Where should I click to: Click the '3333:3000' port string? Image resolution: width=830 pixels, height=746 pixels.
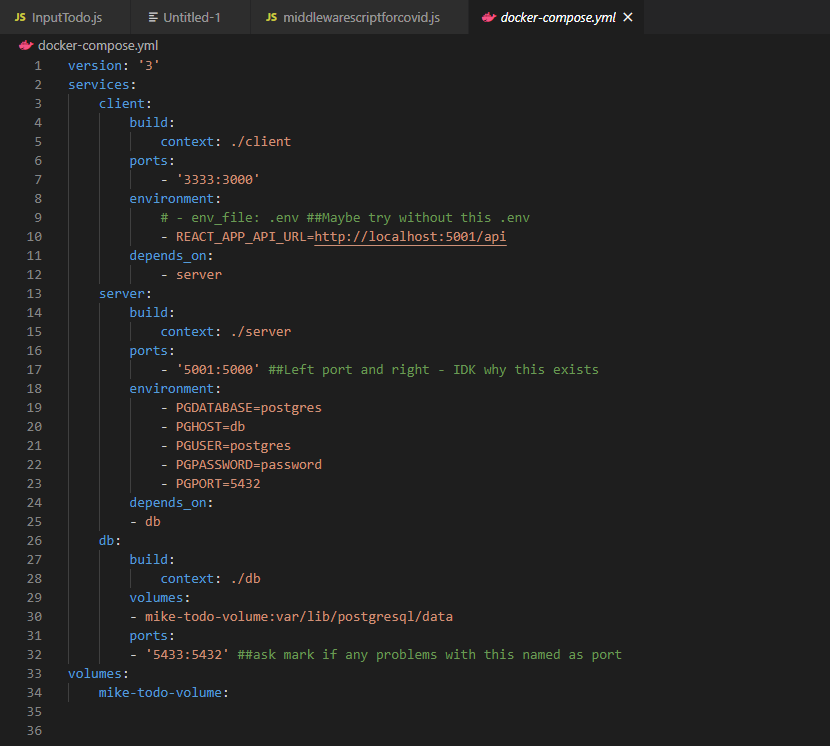coord(219,180)
